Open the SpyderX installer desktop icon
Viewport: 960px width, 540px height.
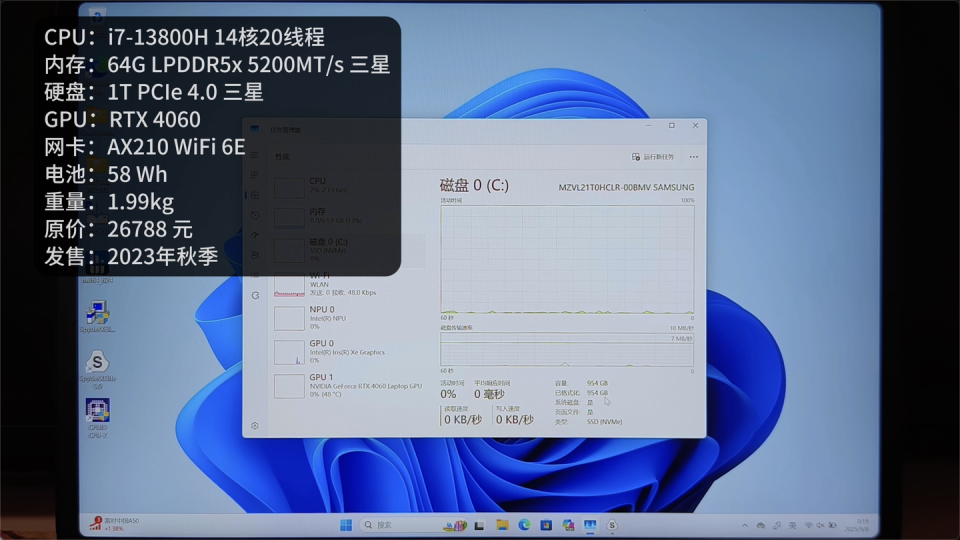click(97, 317)
